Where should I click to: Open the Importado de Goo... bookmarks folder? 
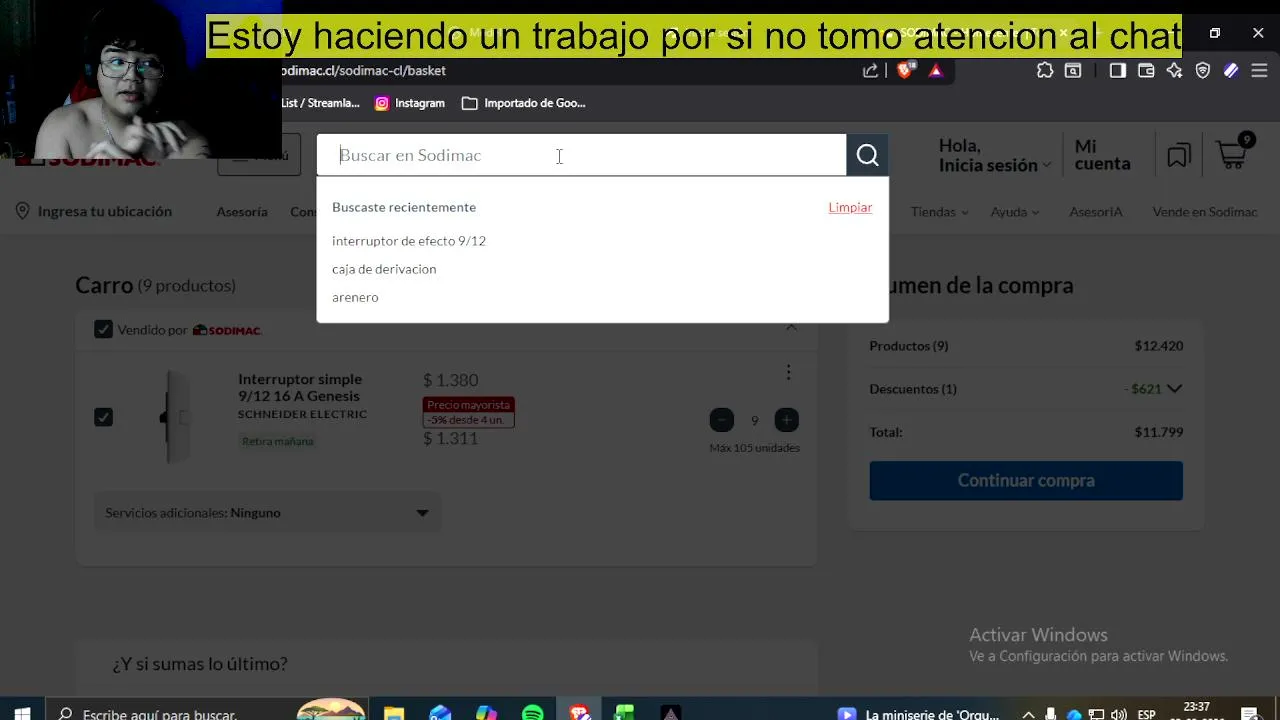(x=524, y=103)
